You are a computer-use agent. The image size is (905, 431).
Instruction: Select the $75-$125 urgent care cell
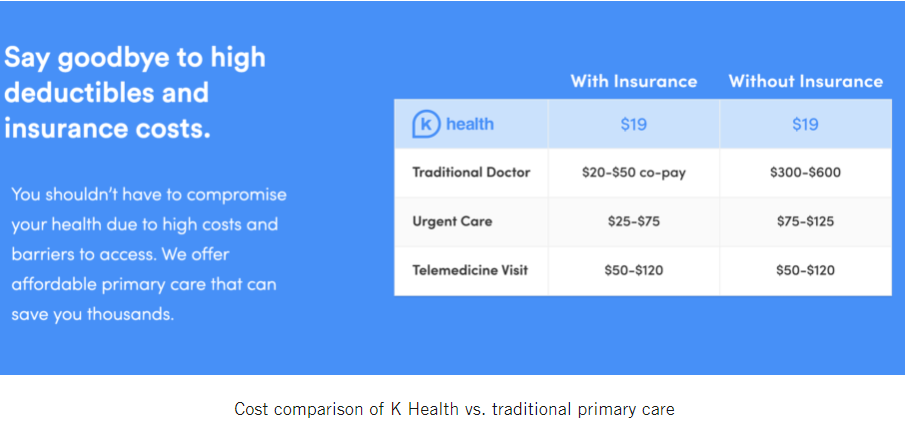pos(806,222)
